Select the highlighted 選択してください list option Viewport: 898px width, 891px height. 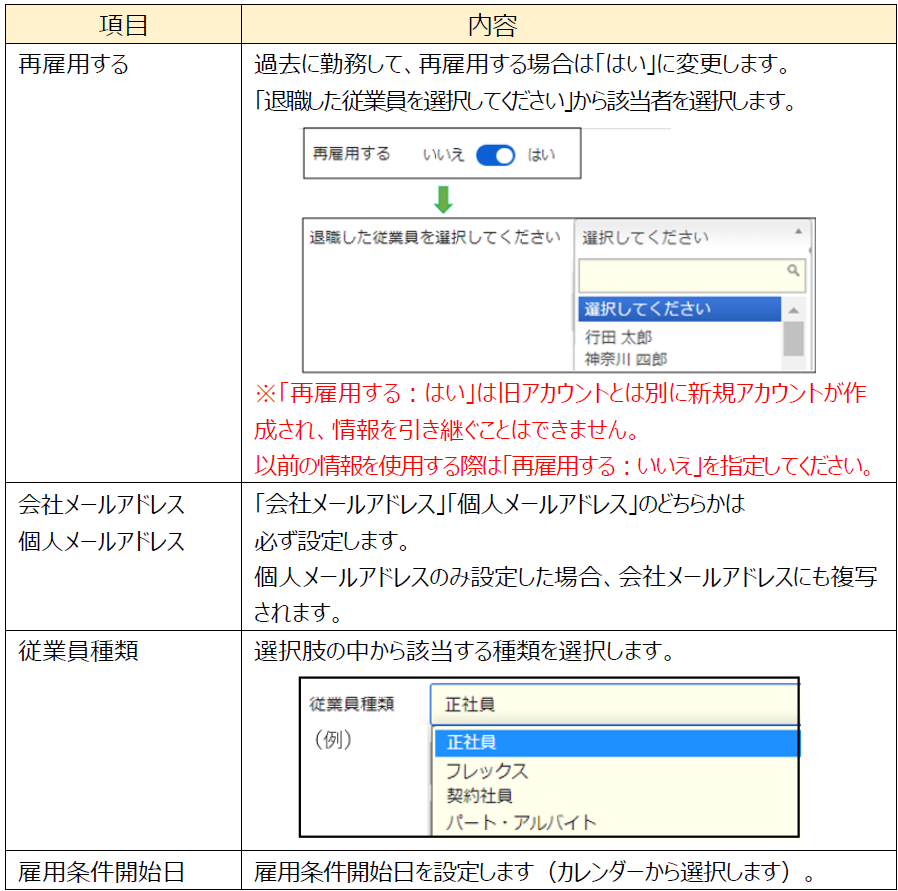tap(679, 309)
